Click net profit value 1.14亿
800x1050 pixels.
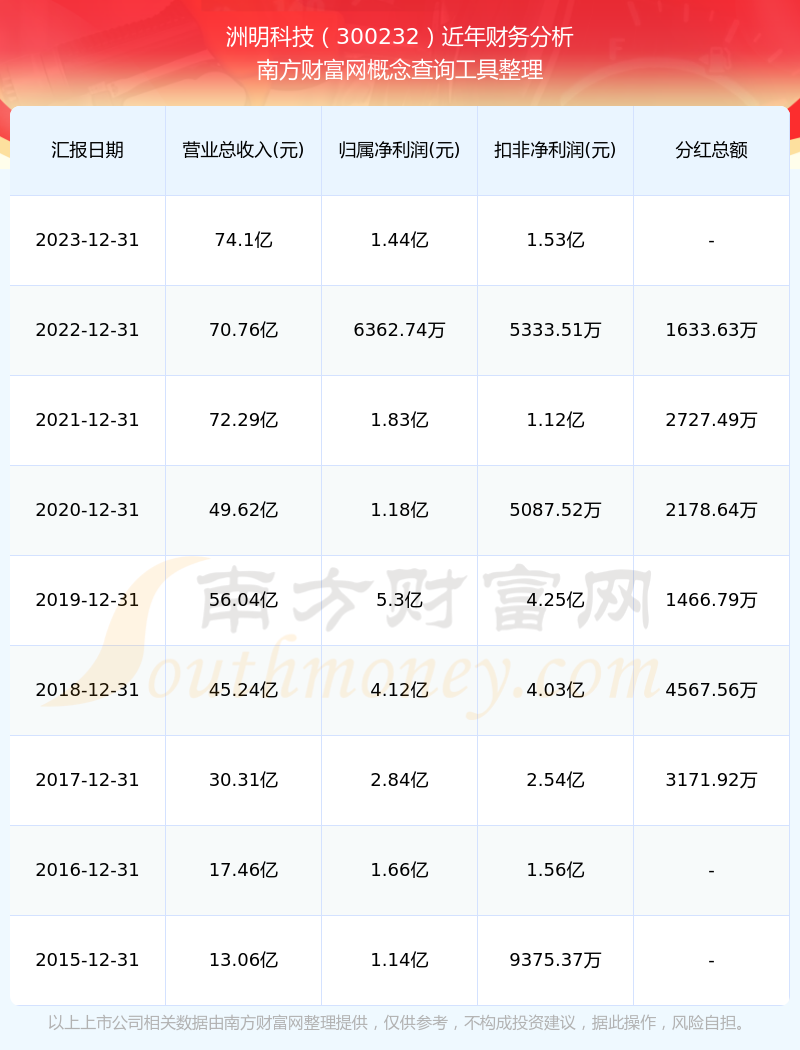400,960
